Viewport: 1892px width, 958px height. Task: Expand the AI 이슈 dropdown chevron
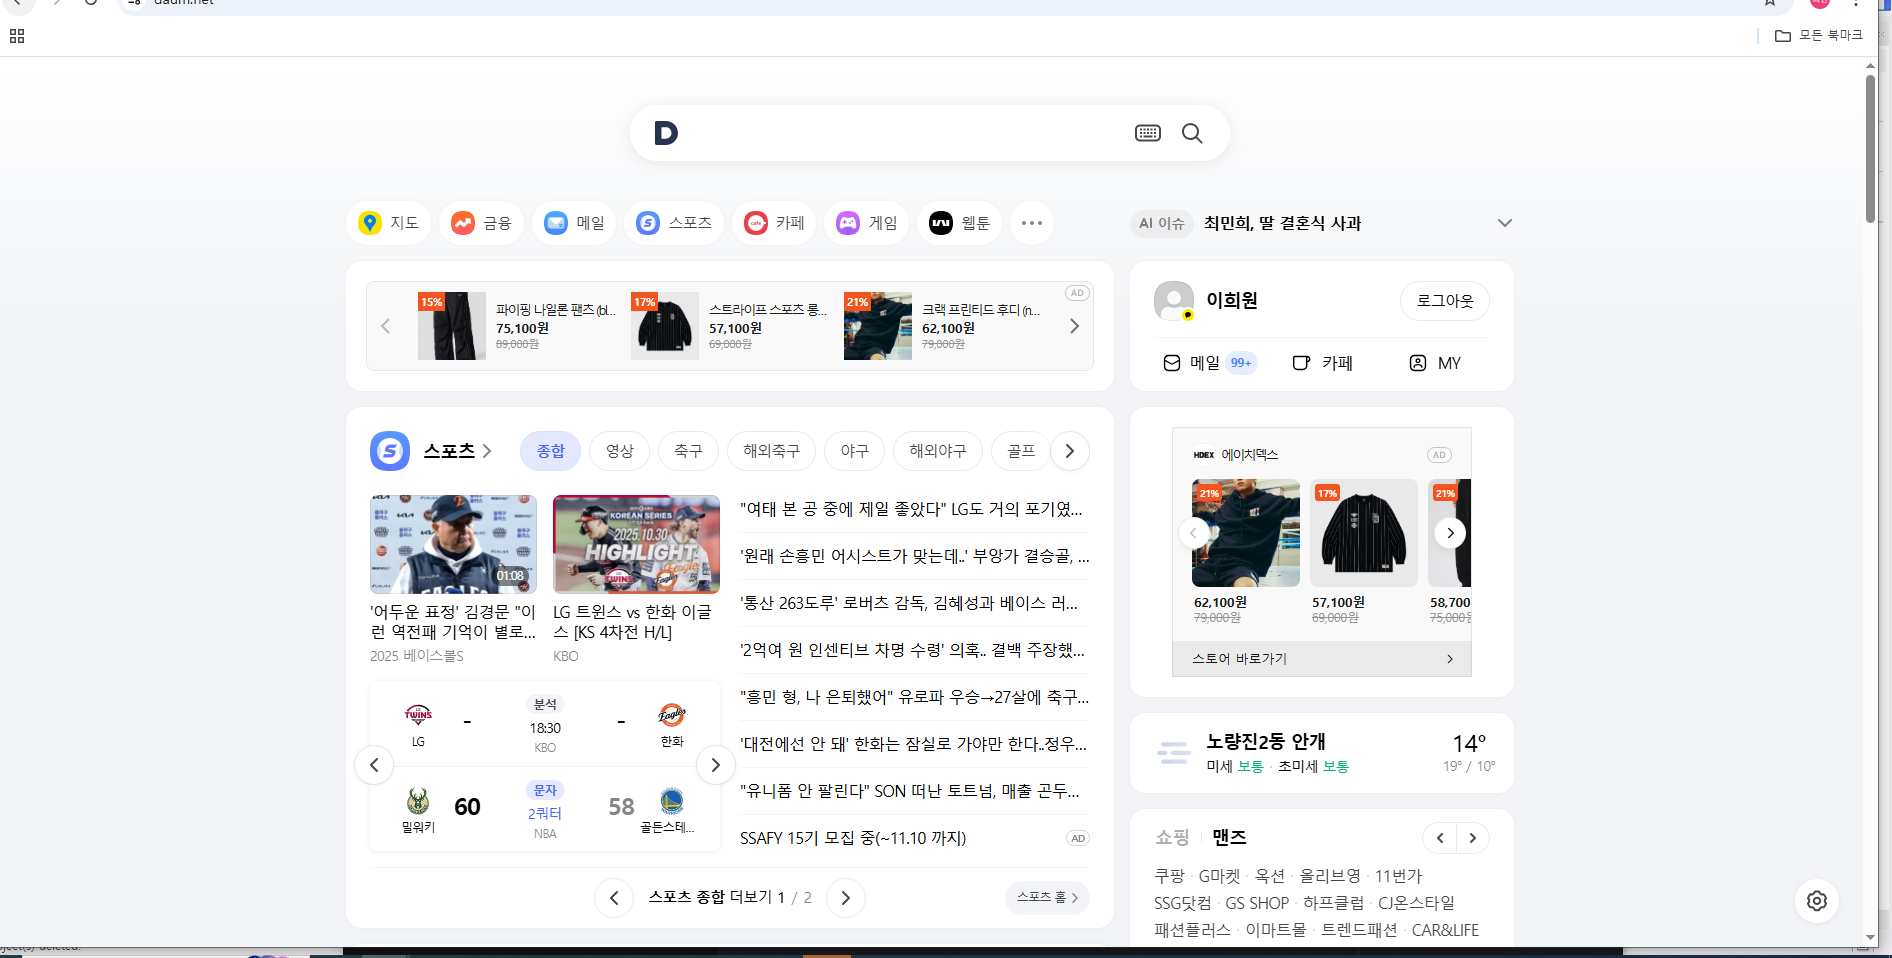point(1504,223)
